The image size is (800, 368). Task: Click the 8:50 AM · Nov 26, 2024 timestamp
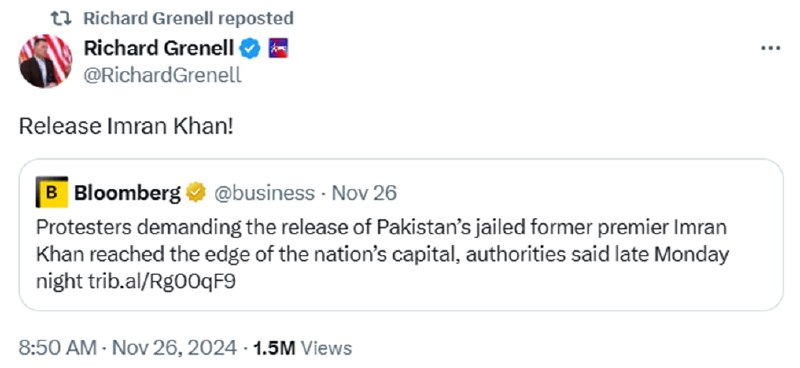(x=128, y=348)
